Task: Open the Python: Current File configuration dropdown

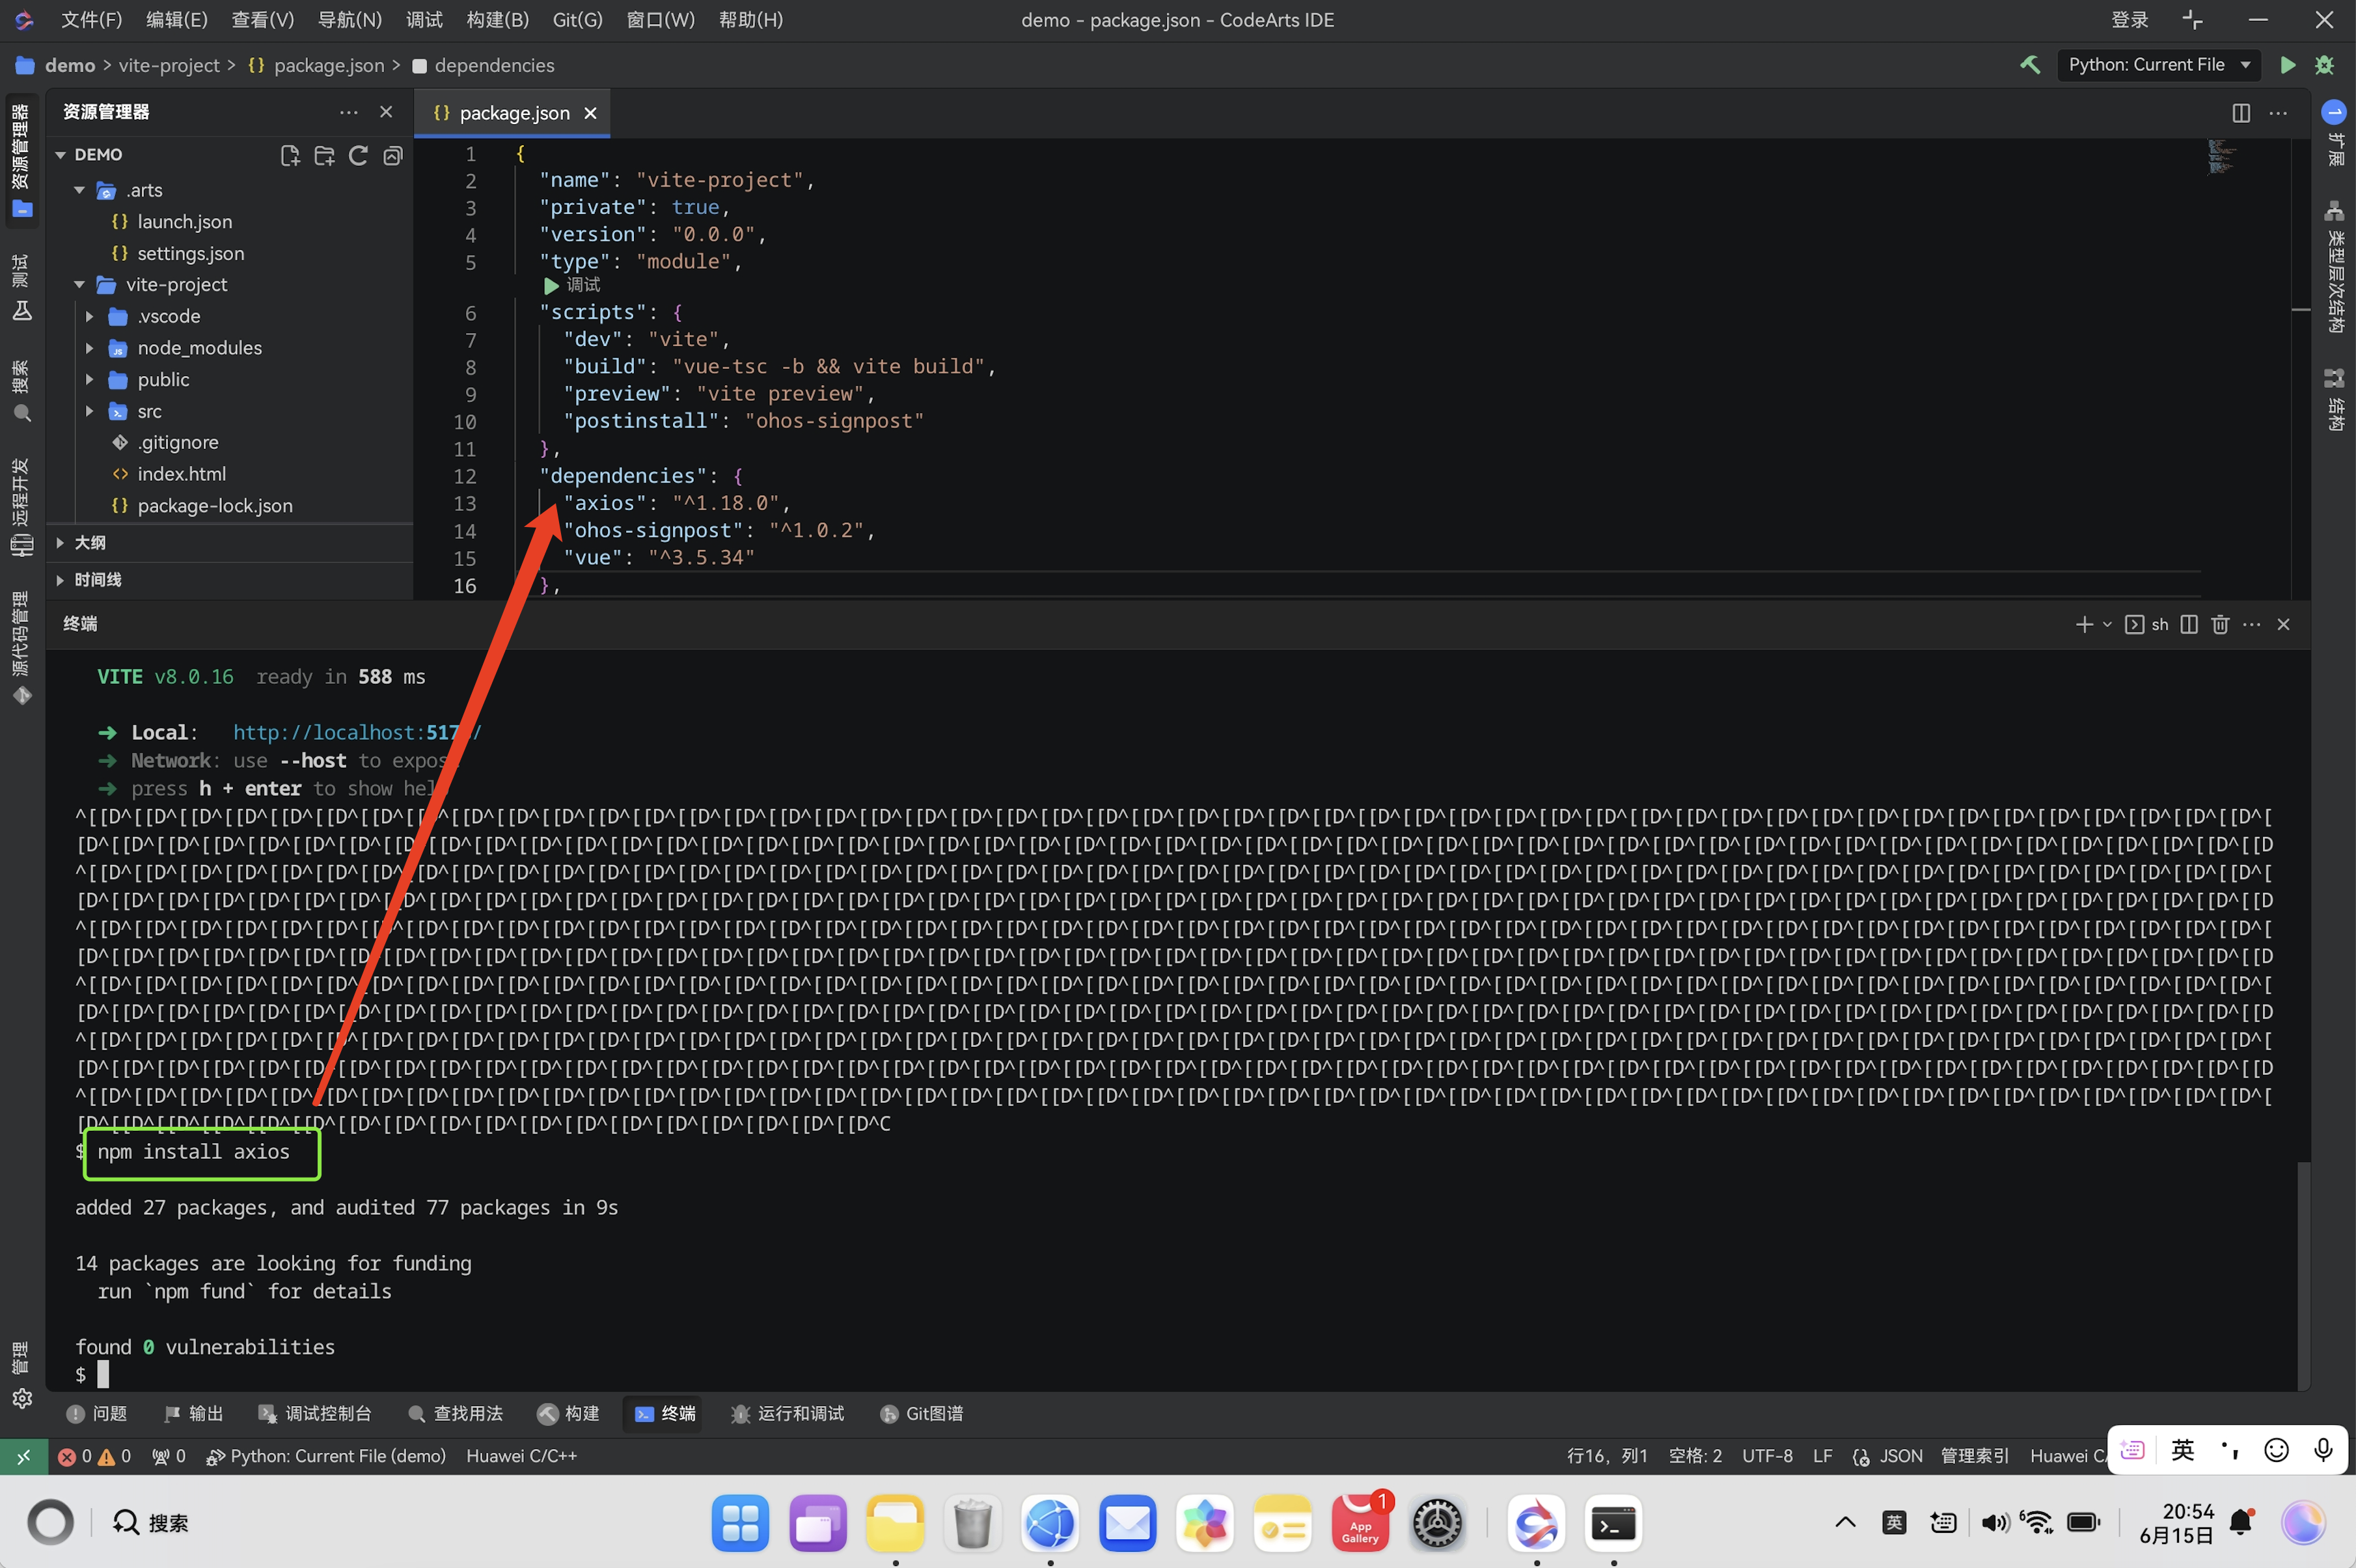Action: [x=2158, y=65]
